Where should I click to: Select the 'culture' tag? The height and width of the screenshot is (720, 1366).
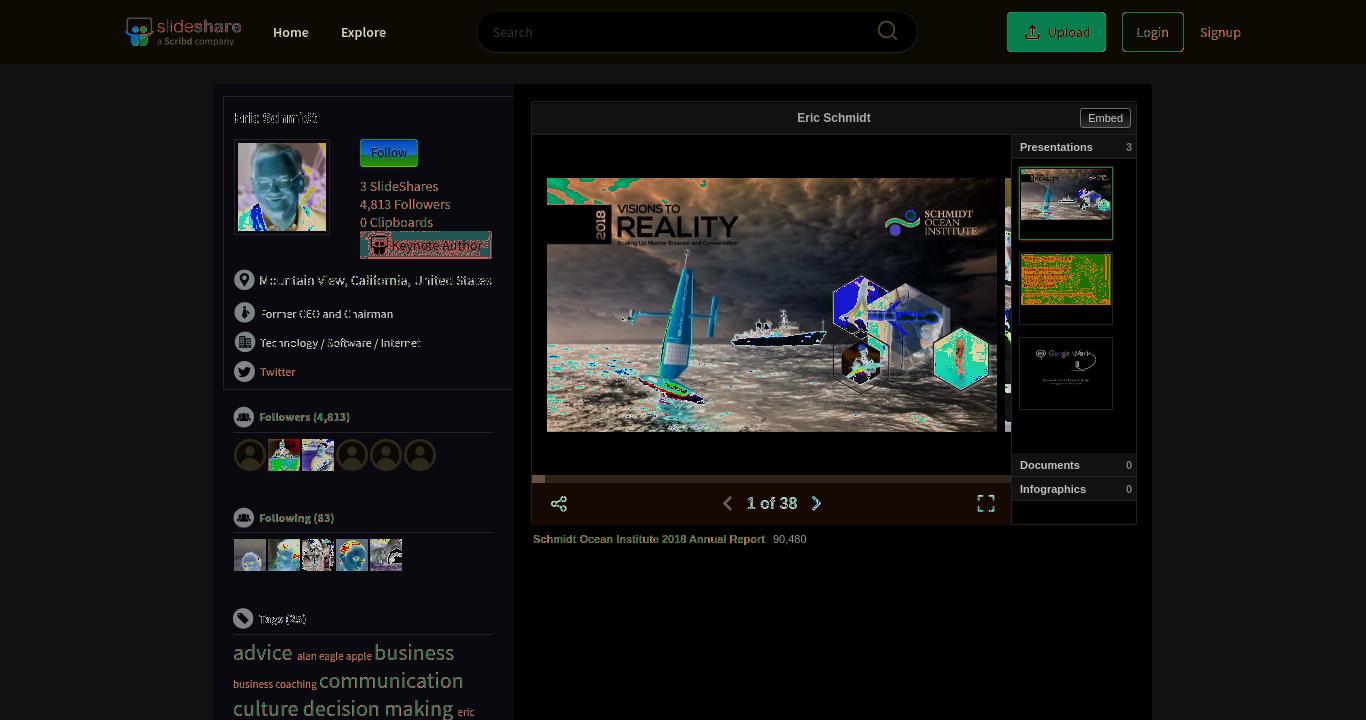click(x=266, y=709)
